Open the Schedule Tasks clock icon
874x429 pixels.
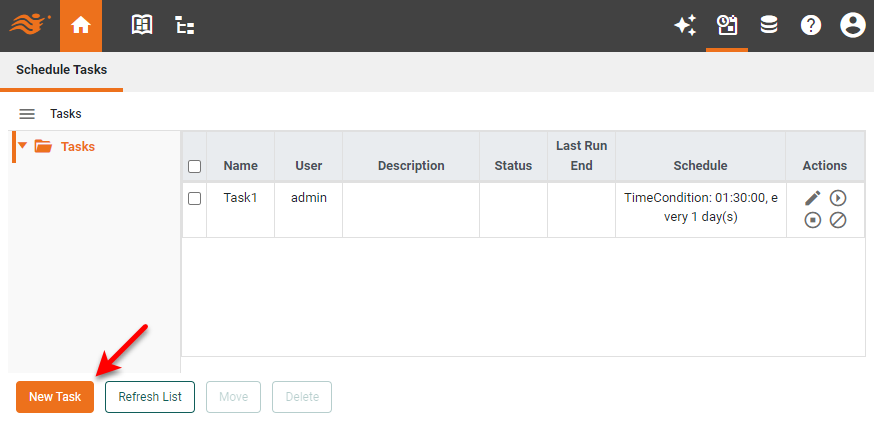click(727, 26)
